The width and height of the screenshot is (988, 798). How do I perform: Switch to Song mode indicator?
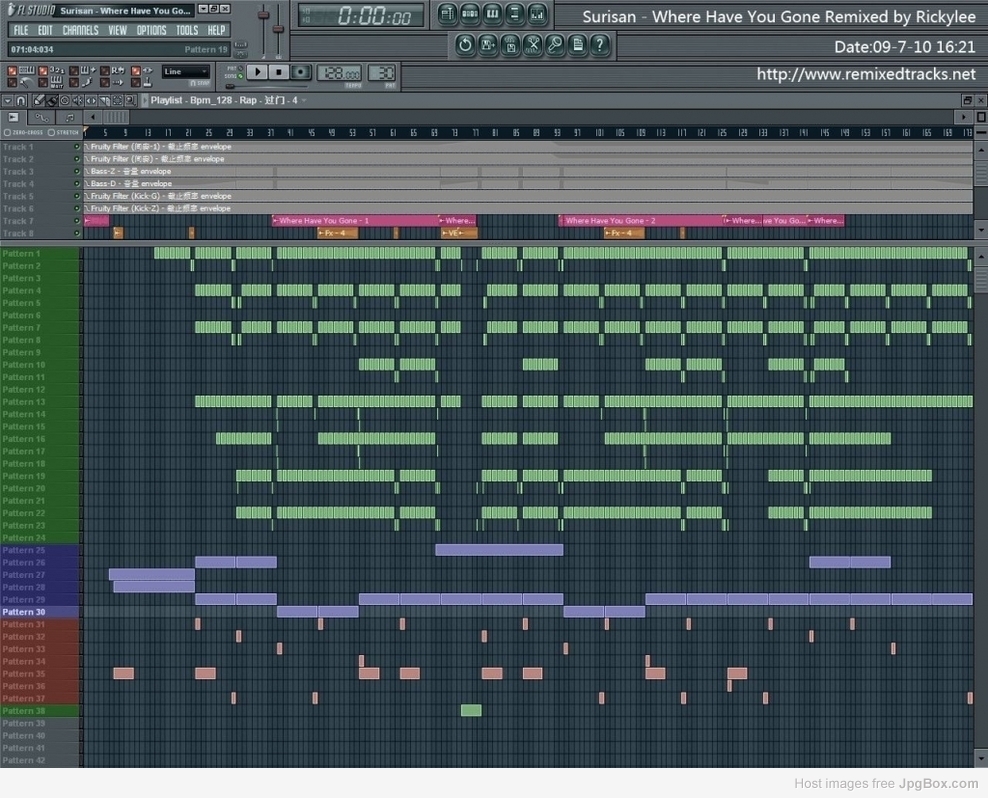click(x=233, y=76)
